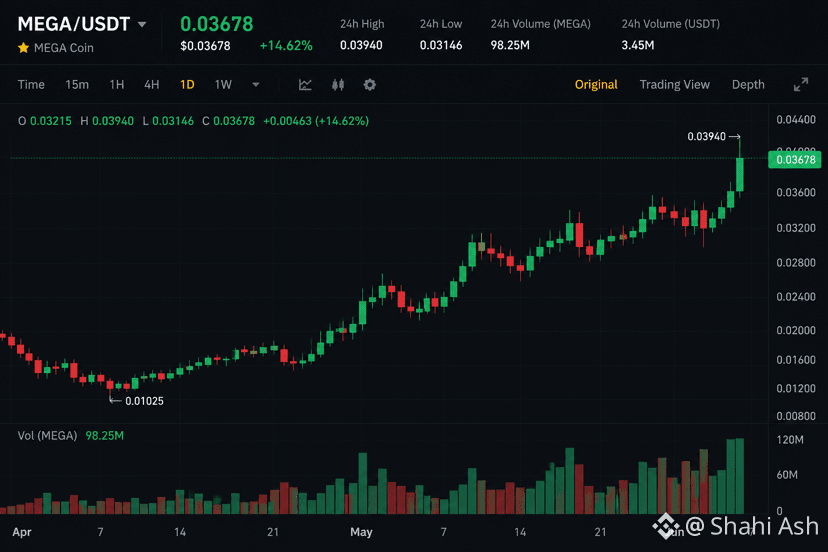This screenshot has width=828, height=552.
Task: Click the MEGA Coin name label
Action: [x=64, y=48]
